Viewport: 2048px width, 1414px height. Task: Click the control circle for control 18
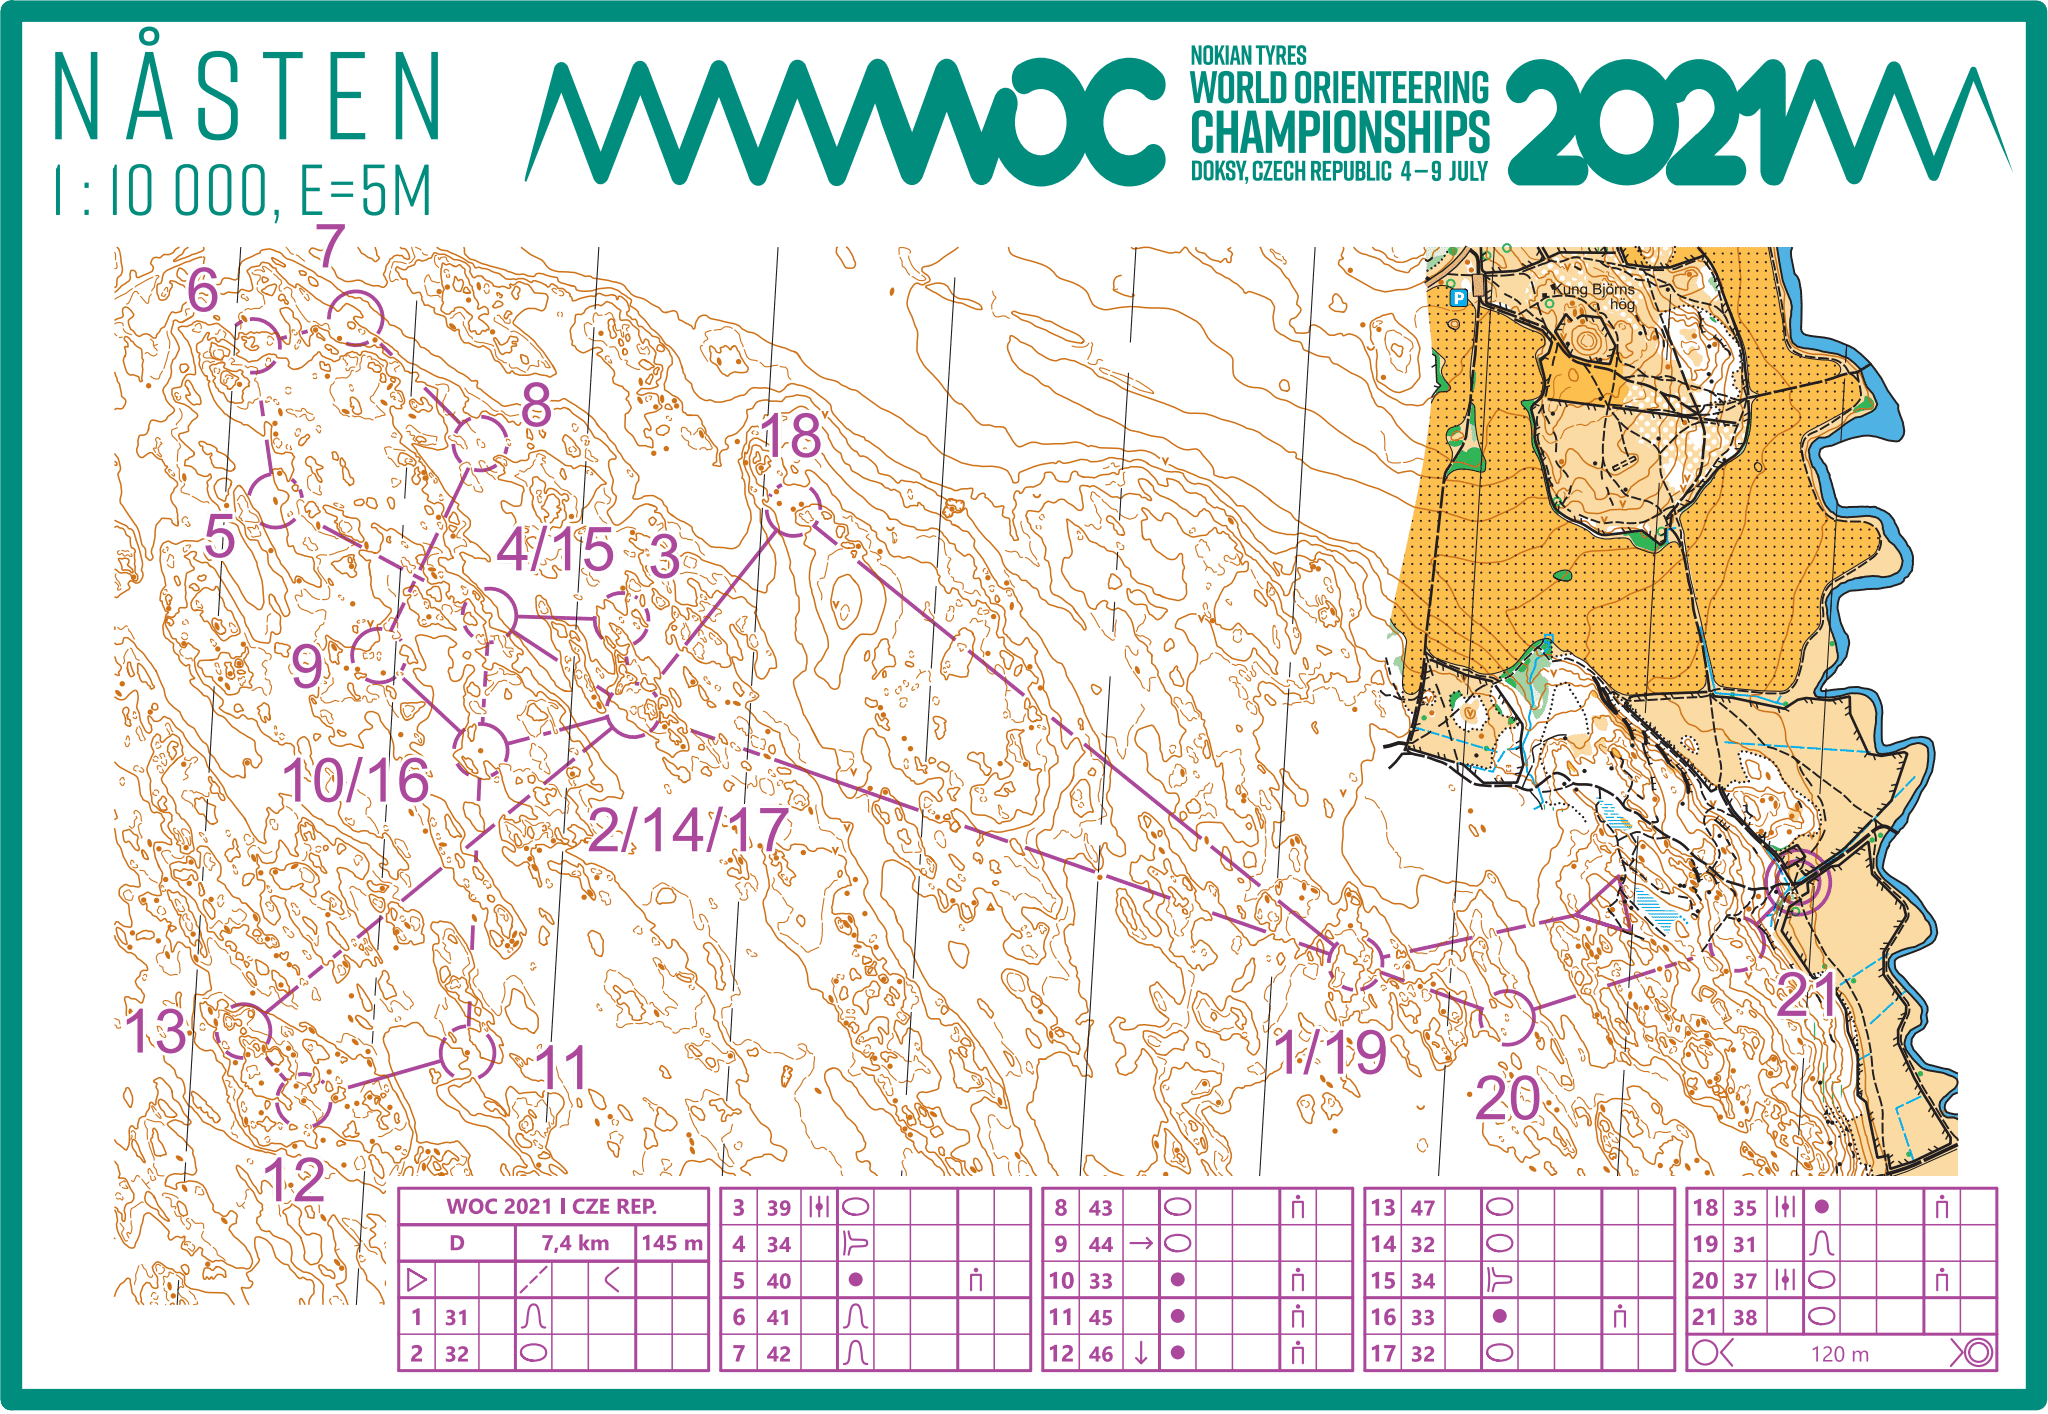[x=792, y=507]
